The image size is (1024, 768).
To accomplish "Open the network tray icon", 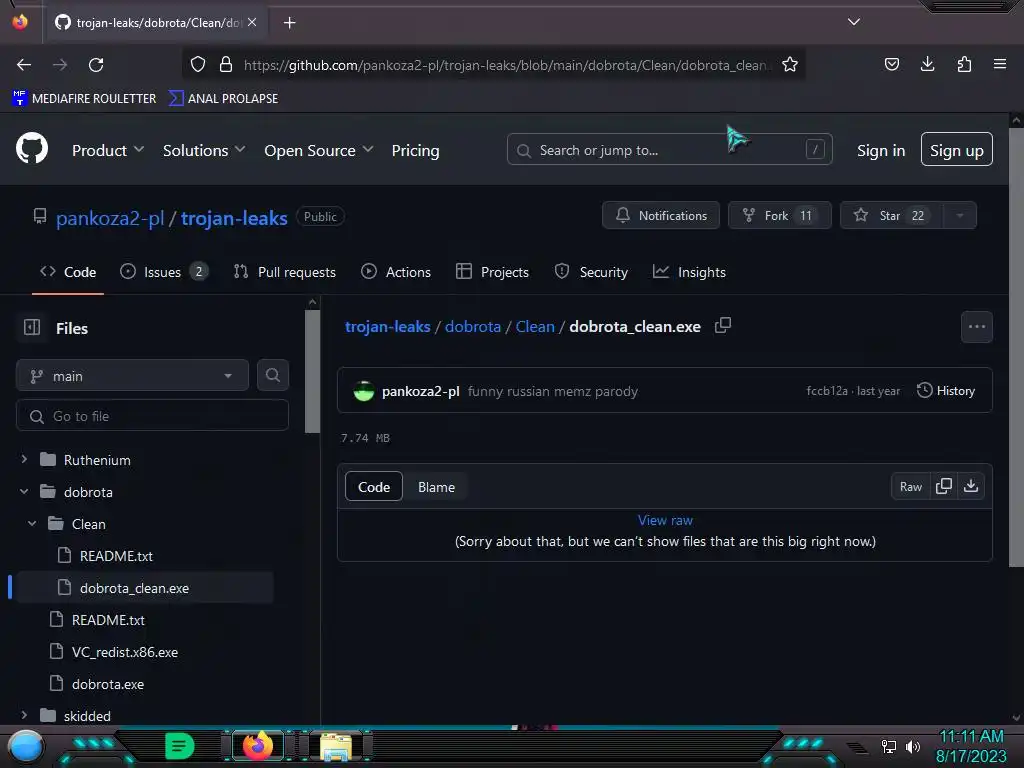I will (x=888, y=746).
